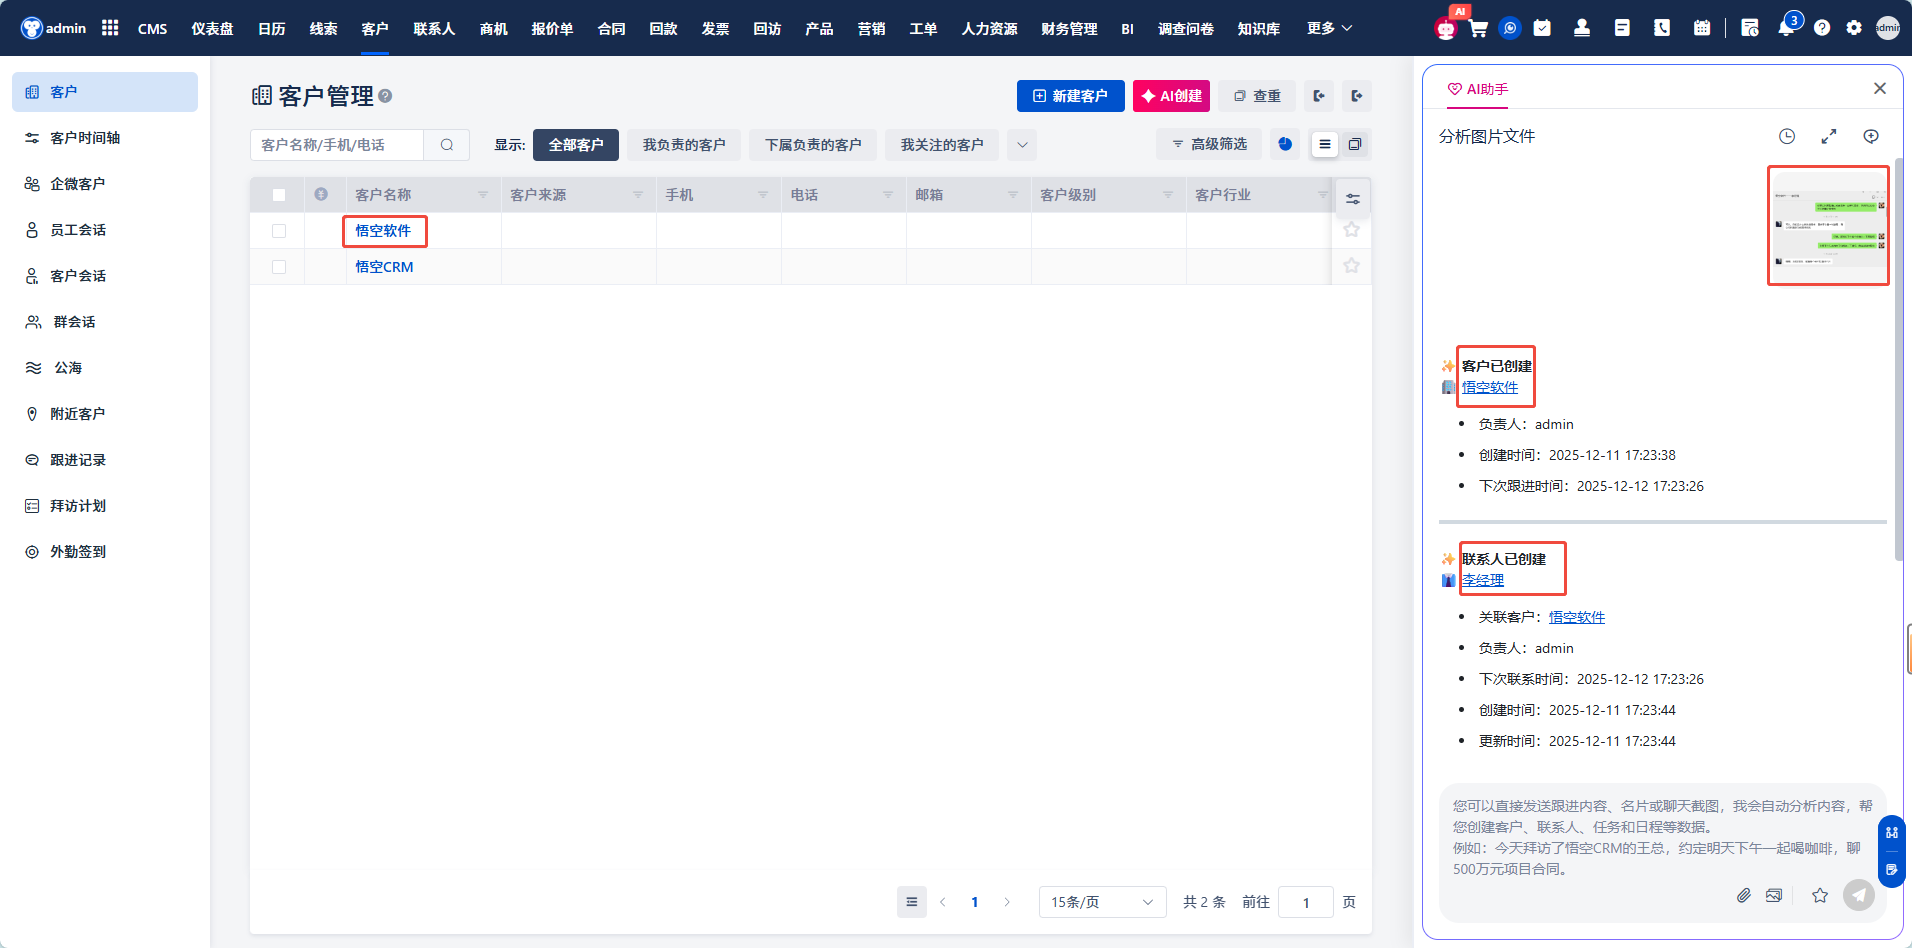The width and height of the screenshot is (1912, 948).
Task: Click the image upload icon in chat box
Action: [1774, 895]
